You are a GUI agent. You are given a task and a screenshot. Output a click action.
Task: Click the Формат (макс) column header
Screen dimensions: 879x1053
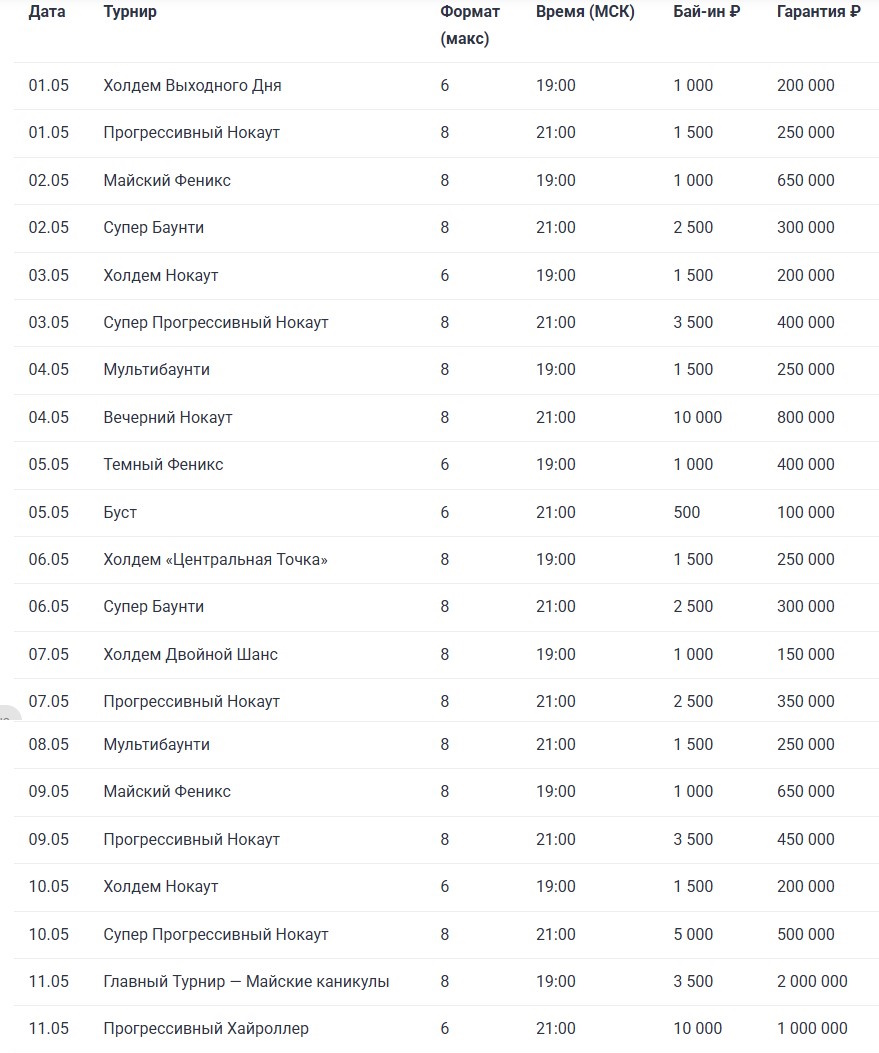(470, 25)
